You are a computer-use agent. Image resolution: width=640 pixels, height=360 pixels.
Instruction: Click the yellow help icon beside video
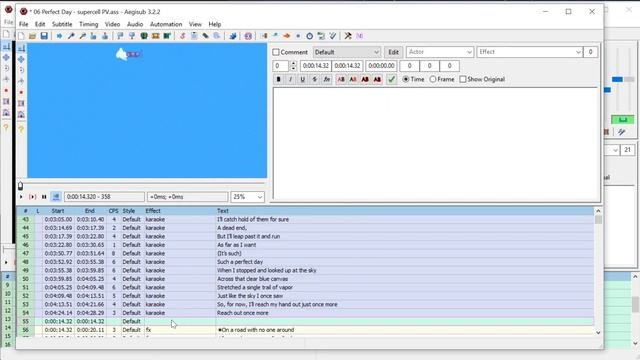coord(21,129)
